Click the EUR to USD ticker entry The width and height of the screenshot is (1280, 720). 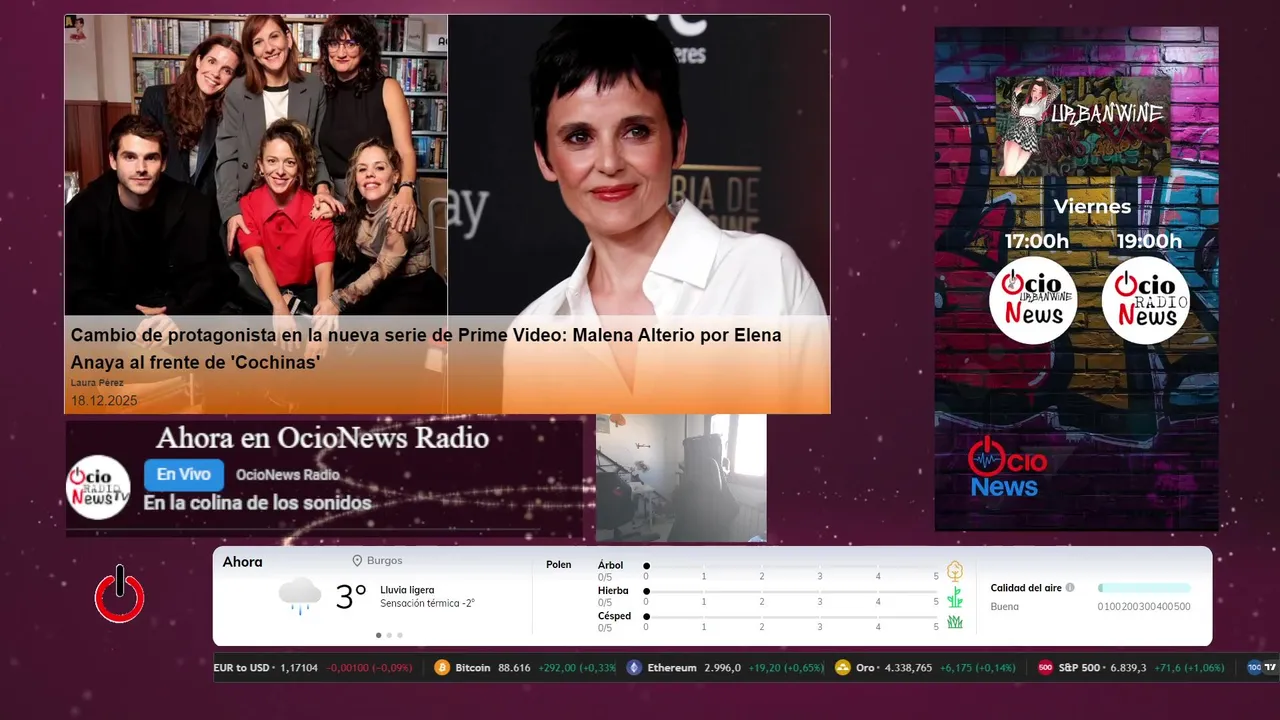coord(313,667)
